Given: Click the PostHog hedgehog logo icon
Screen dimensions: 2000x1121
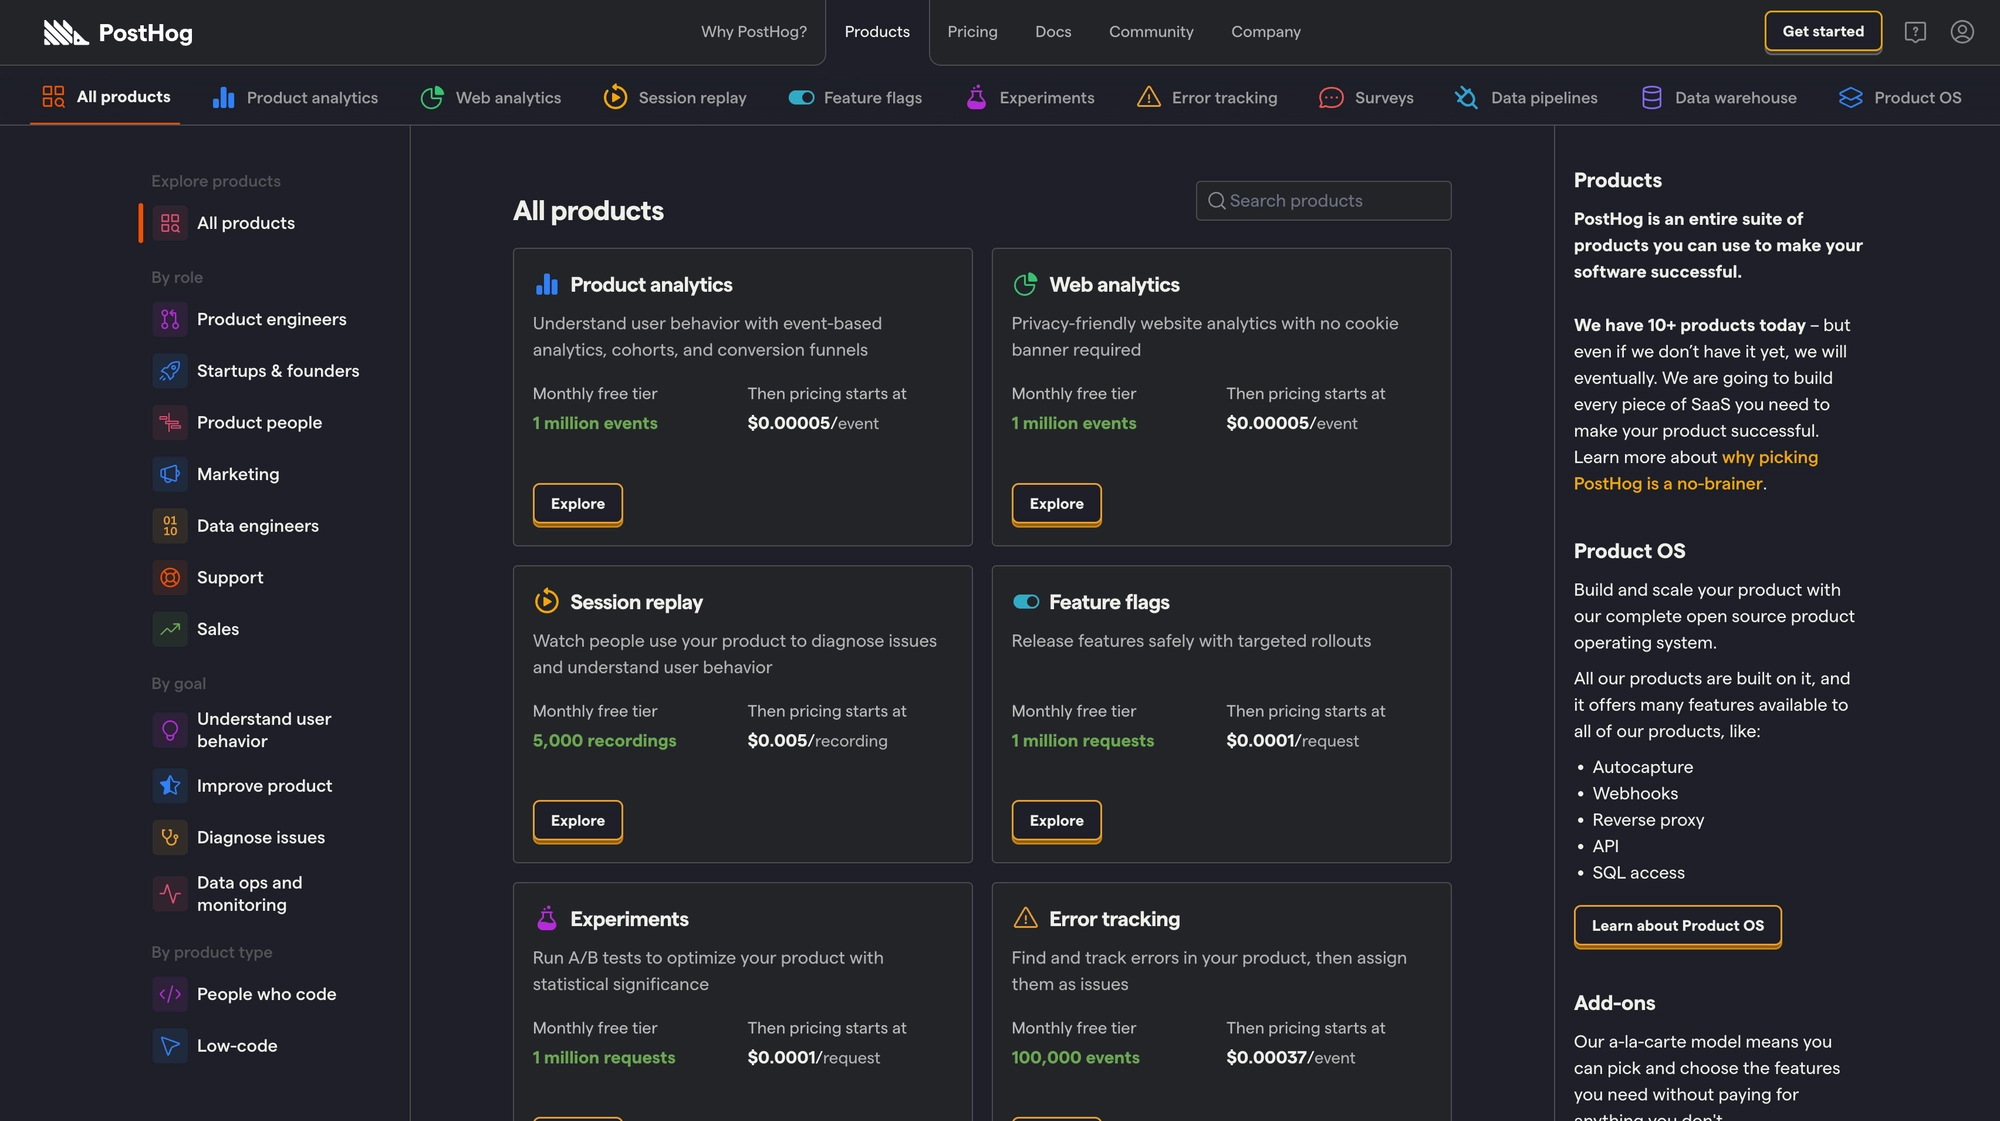Looking at the screenshot, I should [66, 33].
